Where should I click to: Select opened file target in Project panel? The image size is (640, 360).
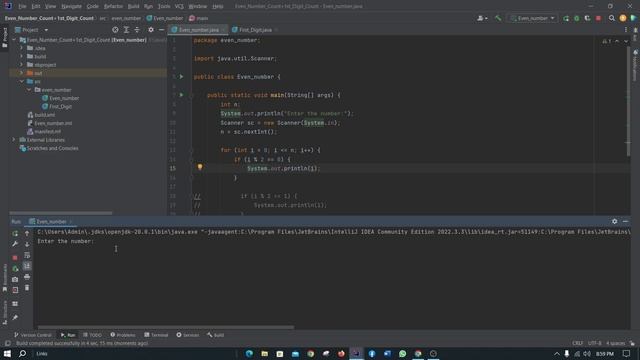(x=115, y=30)
